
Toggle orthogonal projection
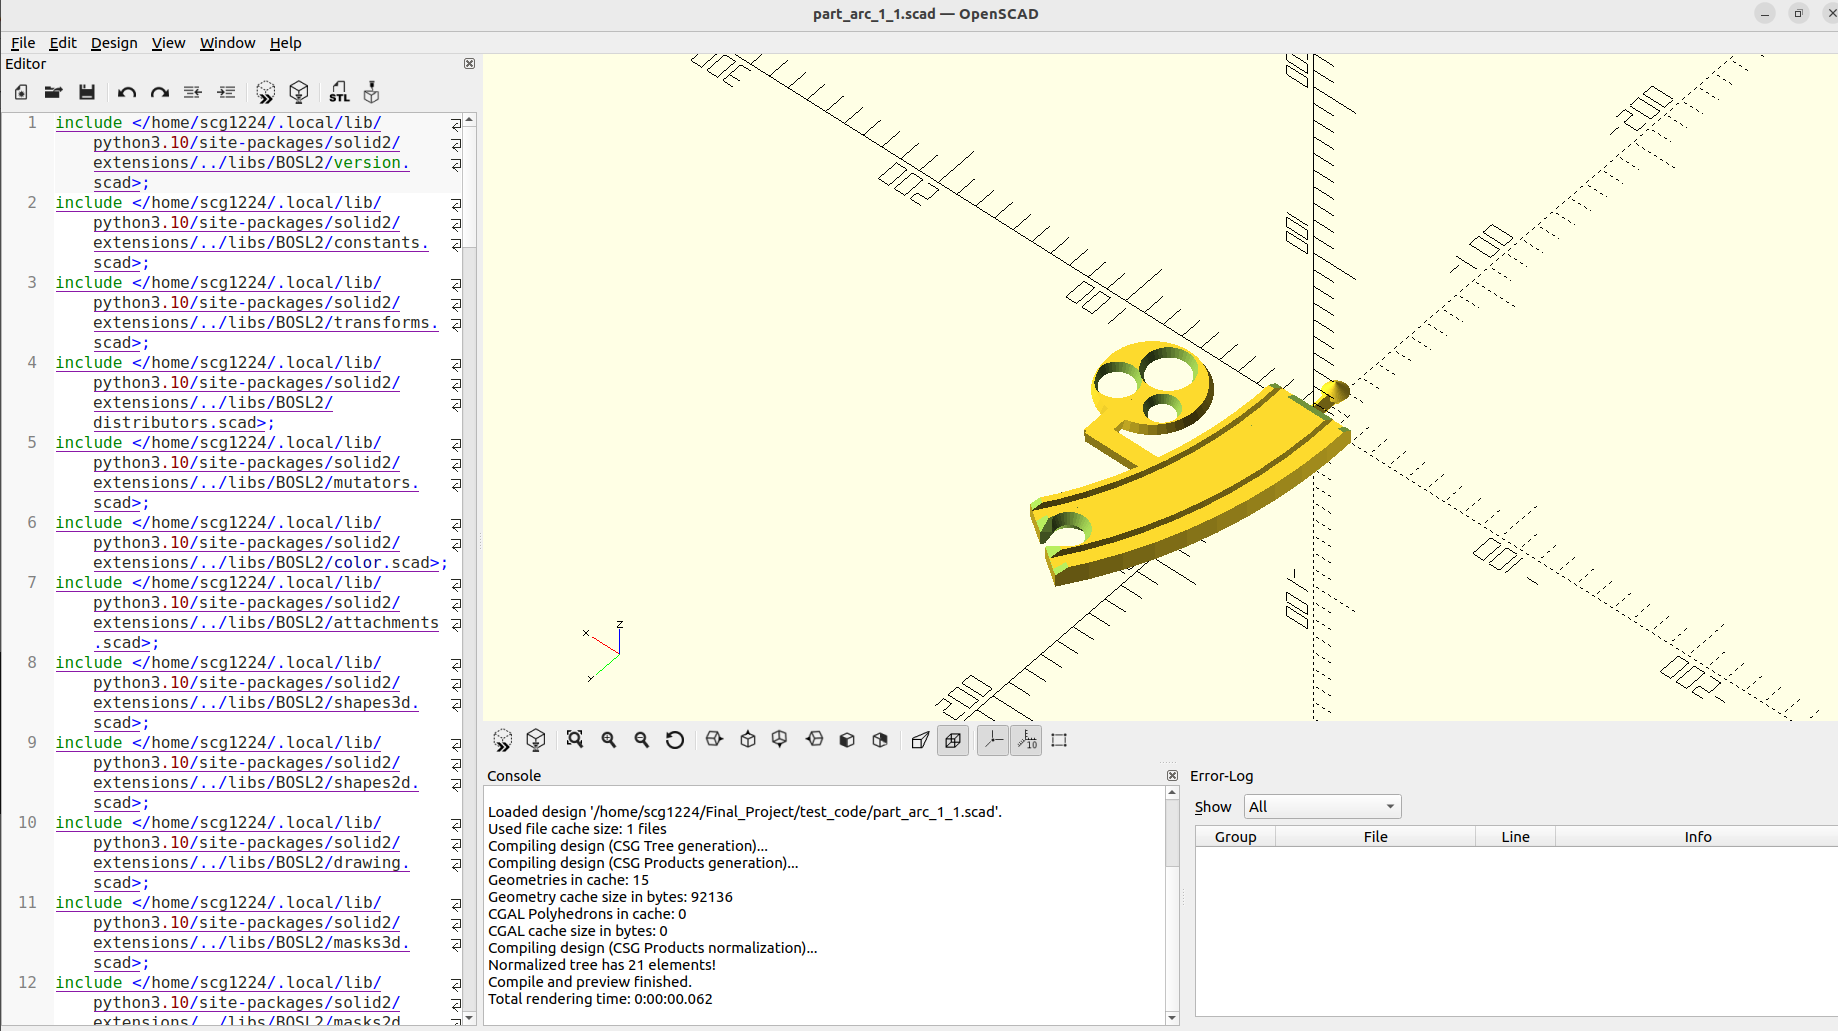(x=953, y=740)
